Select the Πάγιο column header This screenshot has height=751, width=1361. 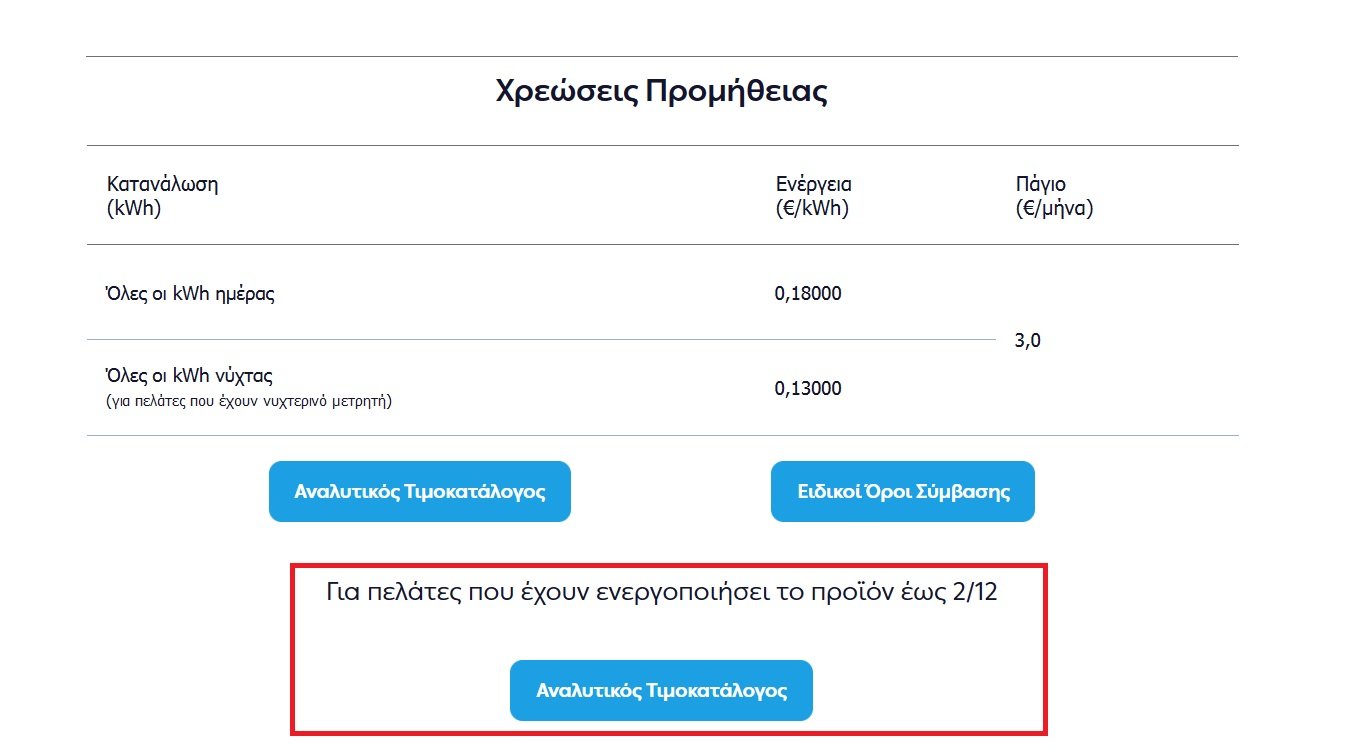point(1040,184)
